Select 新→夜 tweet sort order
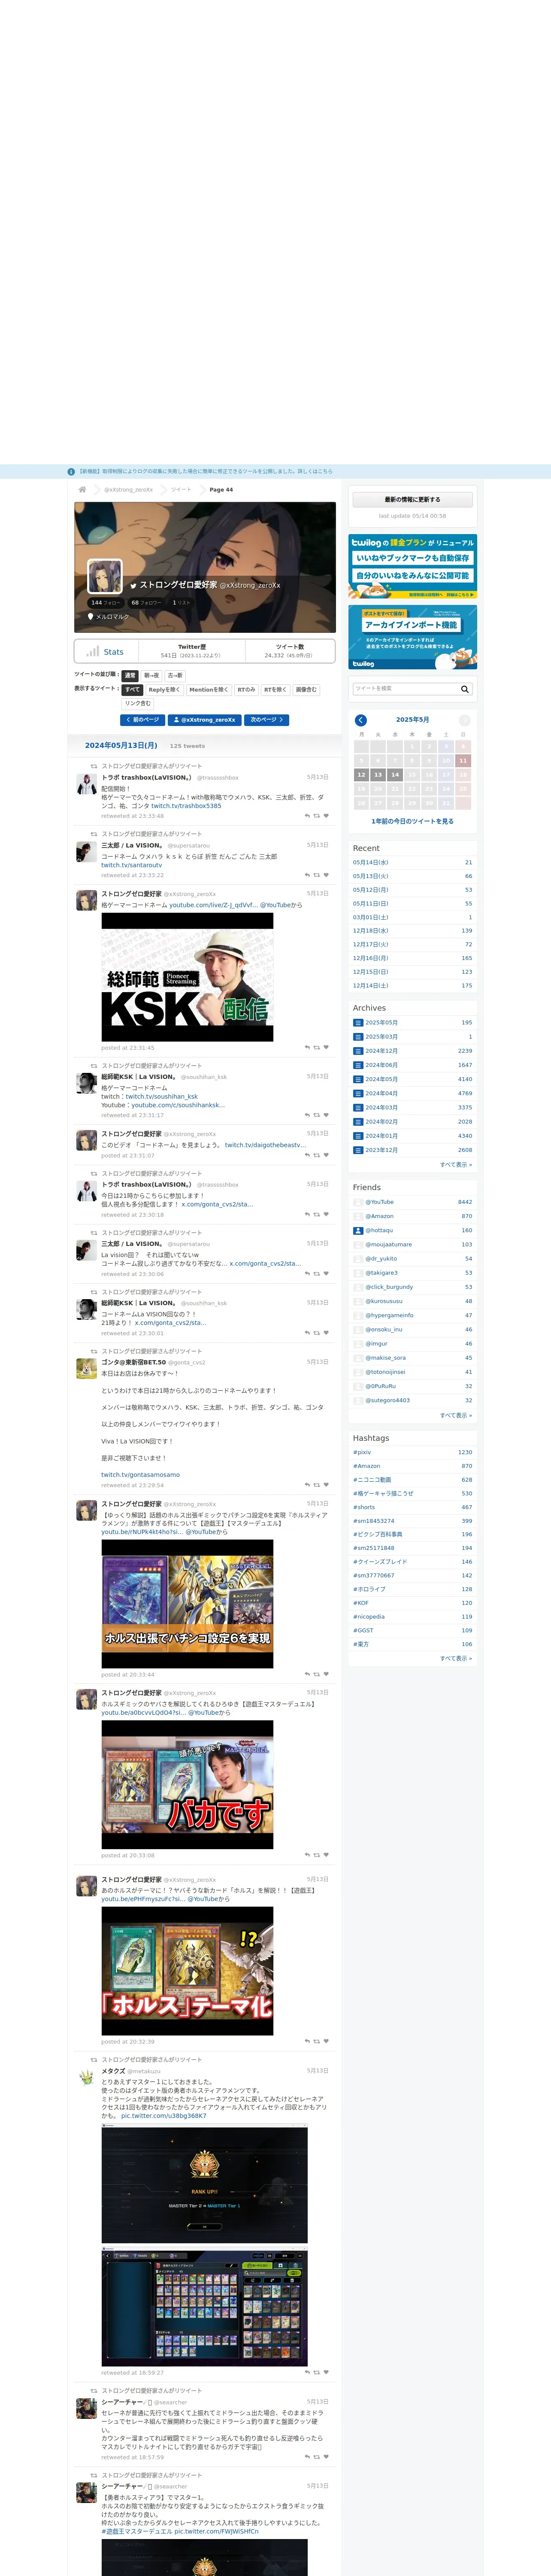This screenshot has width=551, height=2576. 151,676
